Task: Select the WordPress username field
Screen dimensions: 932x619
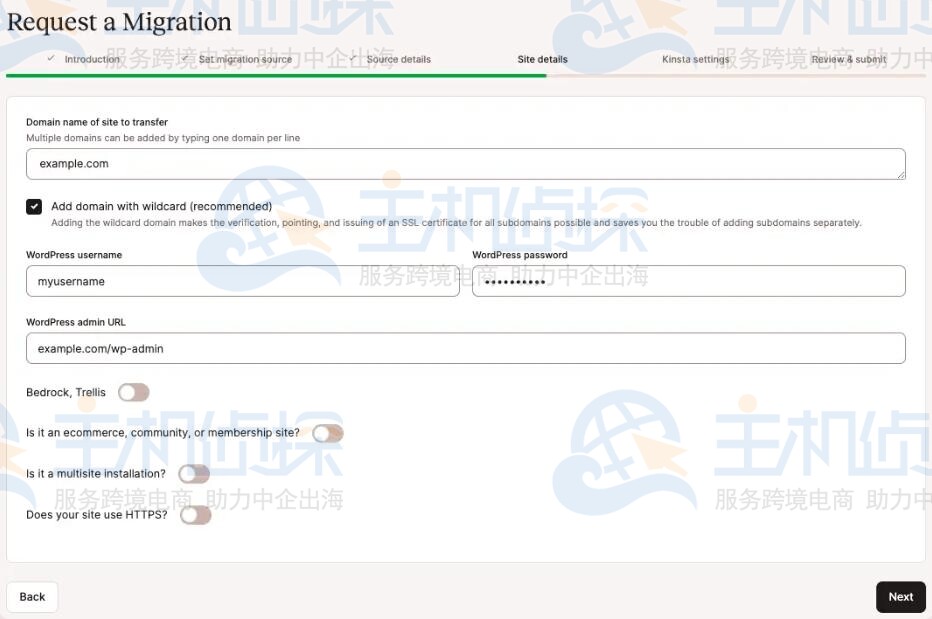Action: point(242,281)
